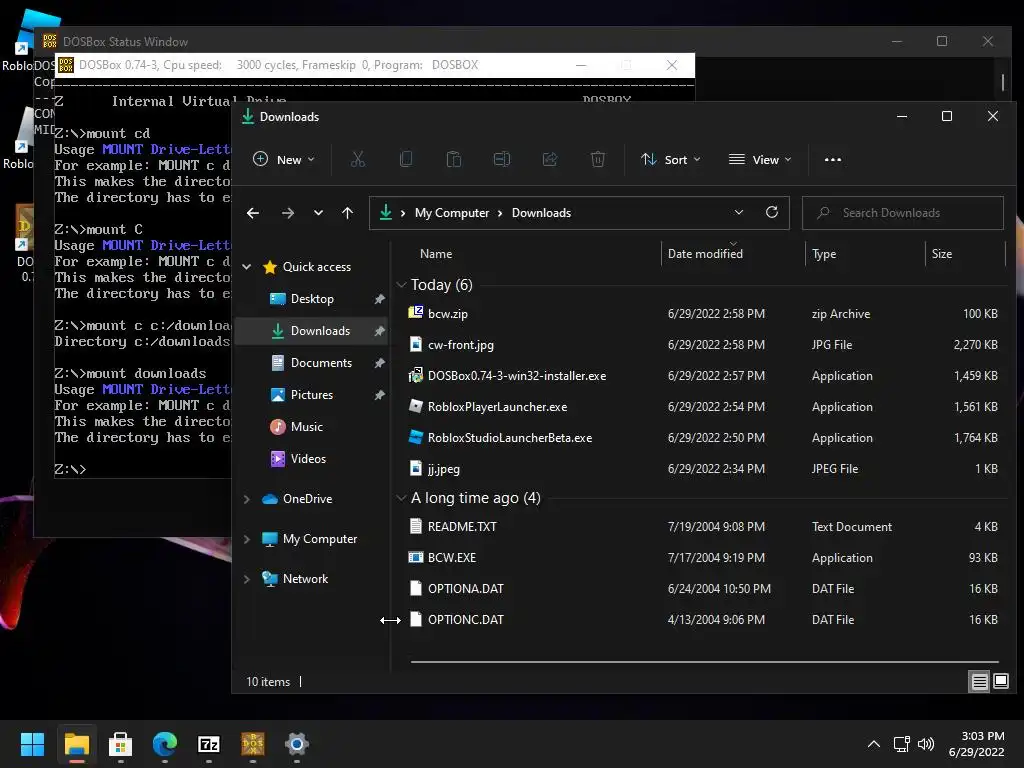Switch to details view icon in status bar

coord(980,682)
